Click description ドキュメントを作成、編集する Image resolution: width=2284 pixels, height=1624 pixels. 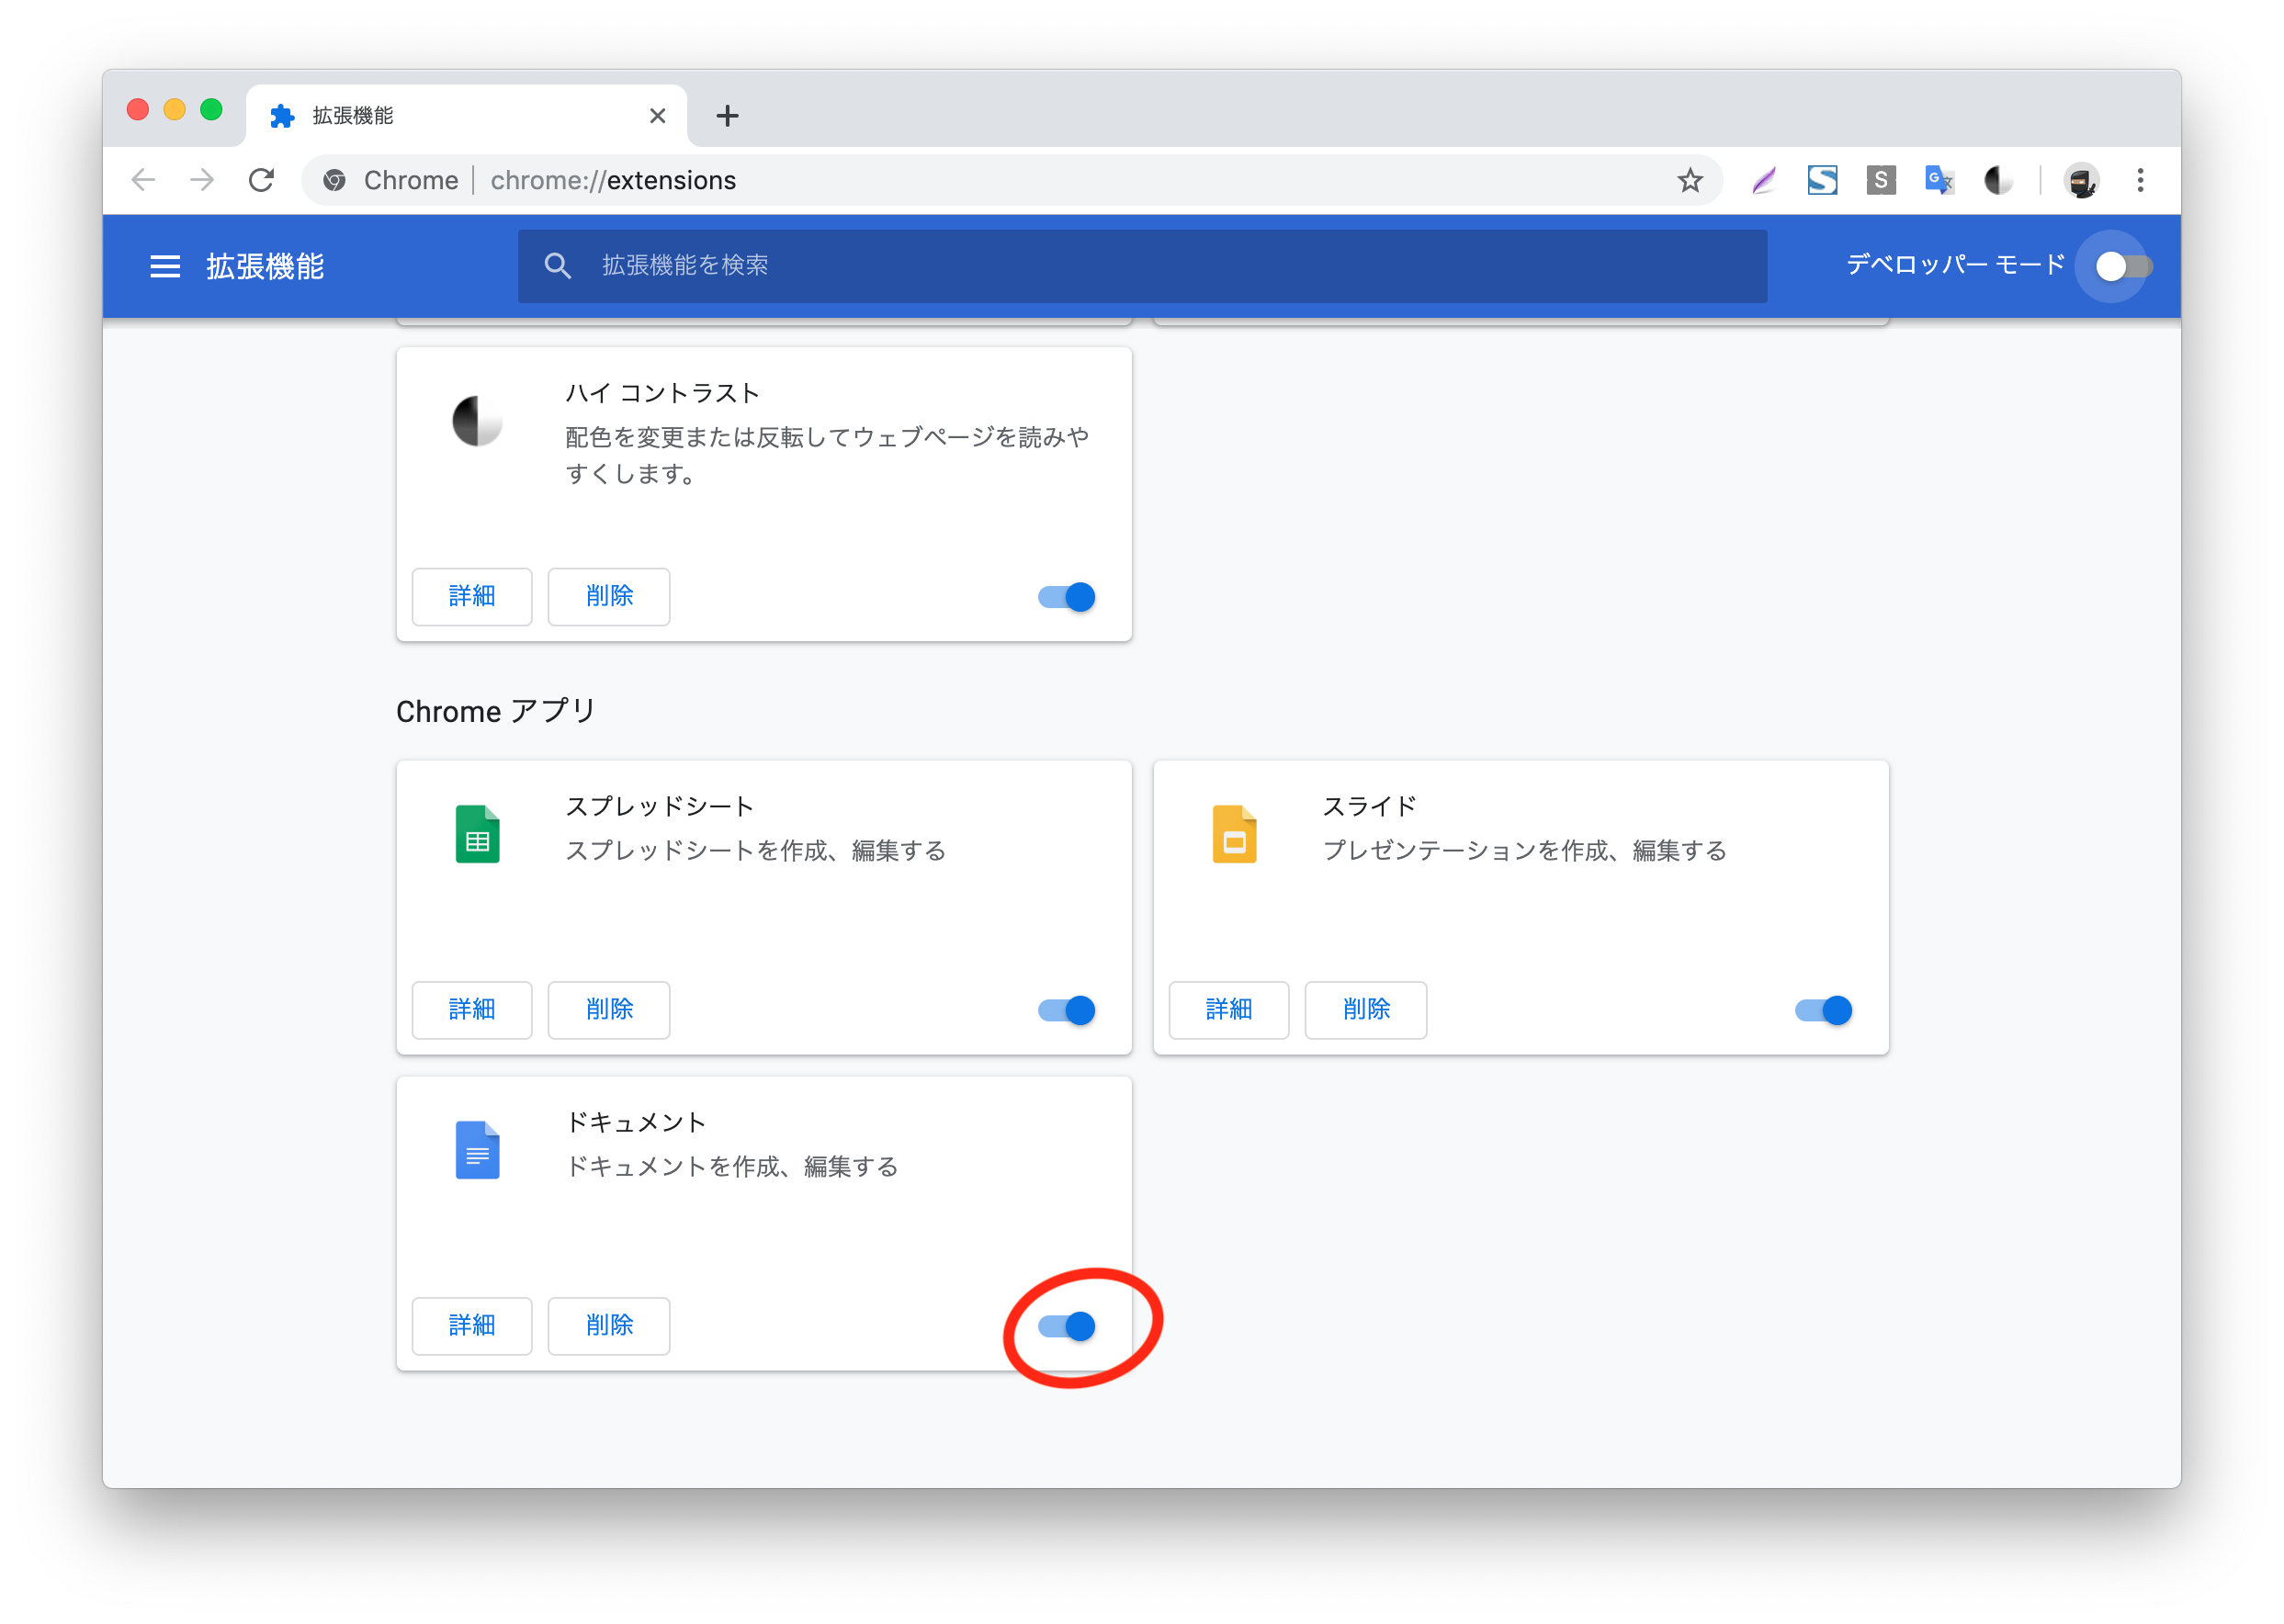coord(732,1166)
